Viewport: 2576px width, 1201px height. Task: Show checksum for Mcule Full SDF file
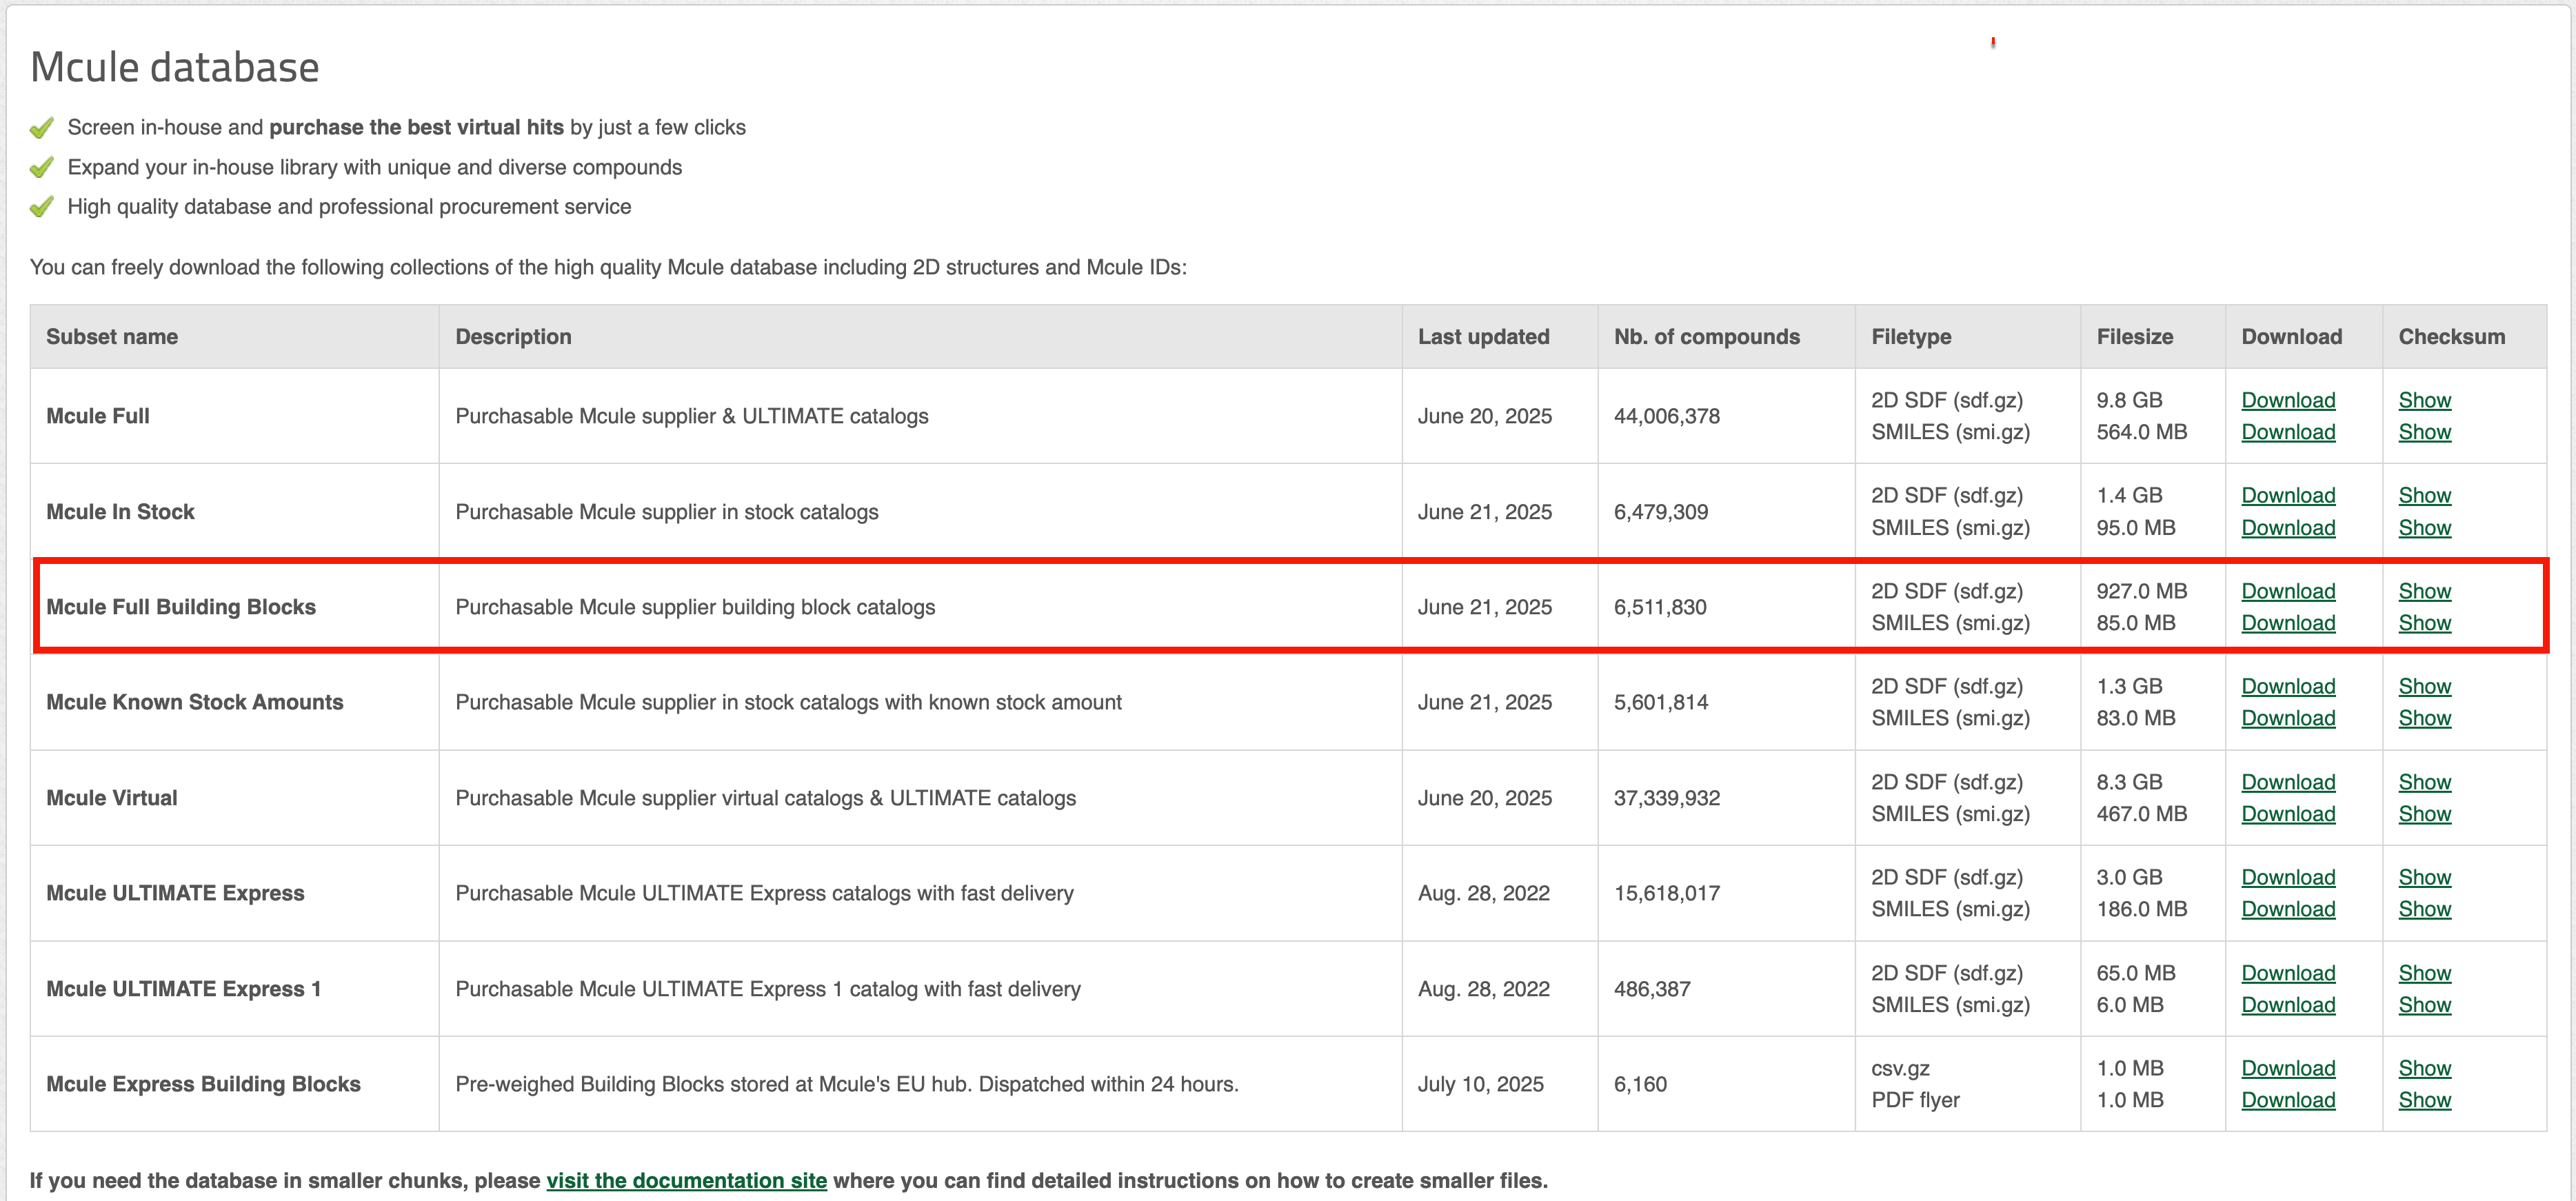[2424, 400]
